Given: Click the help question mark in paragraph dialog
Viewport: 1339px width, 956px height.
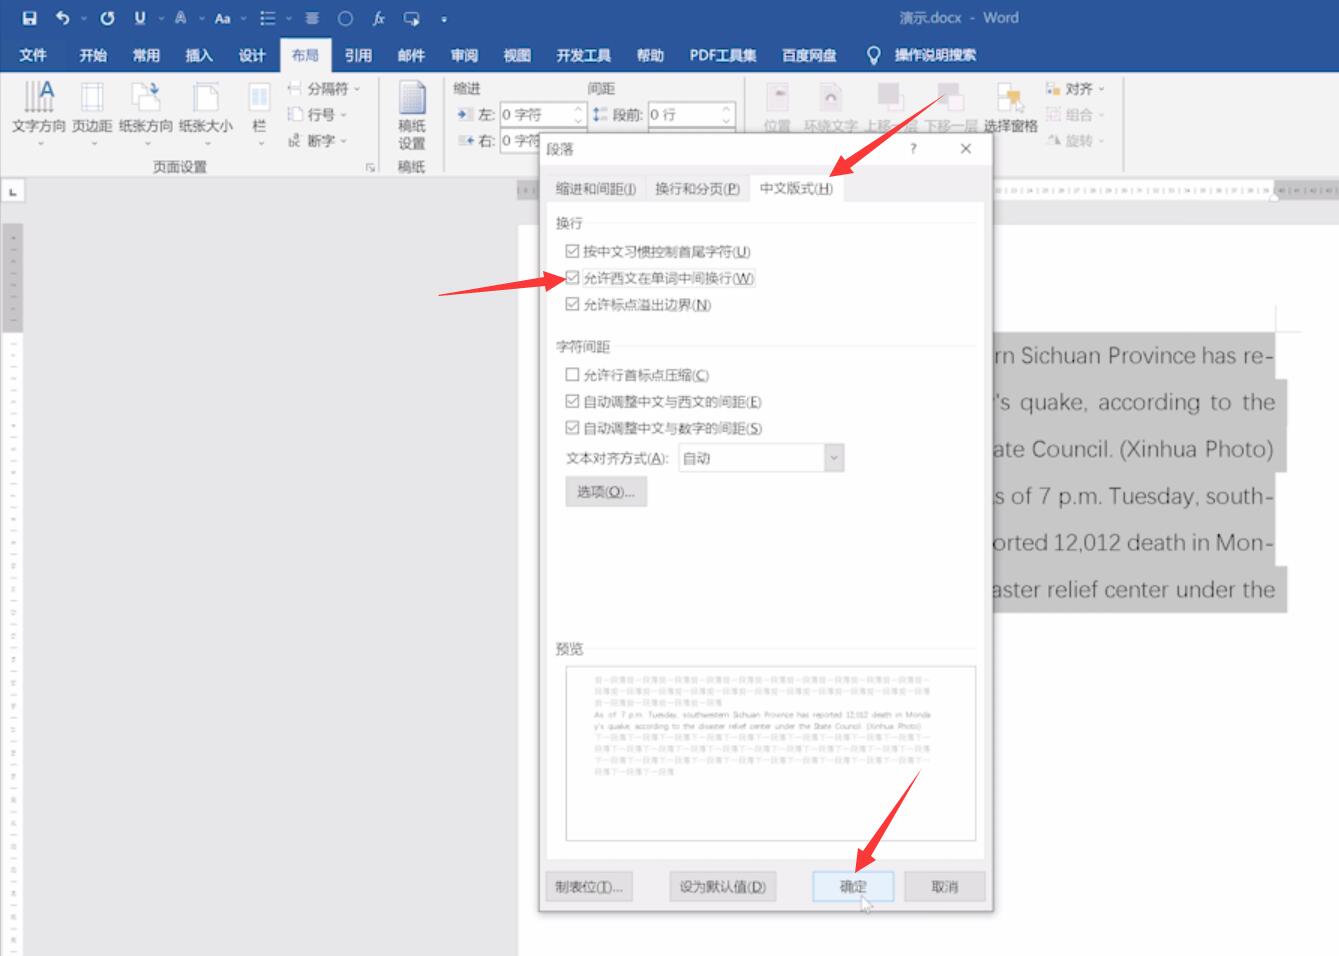Looking at the screenshot, I should pyautogui.click(x=912, y=148).
